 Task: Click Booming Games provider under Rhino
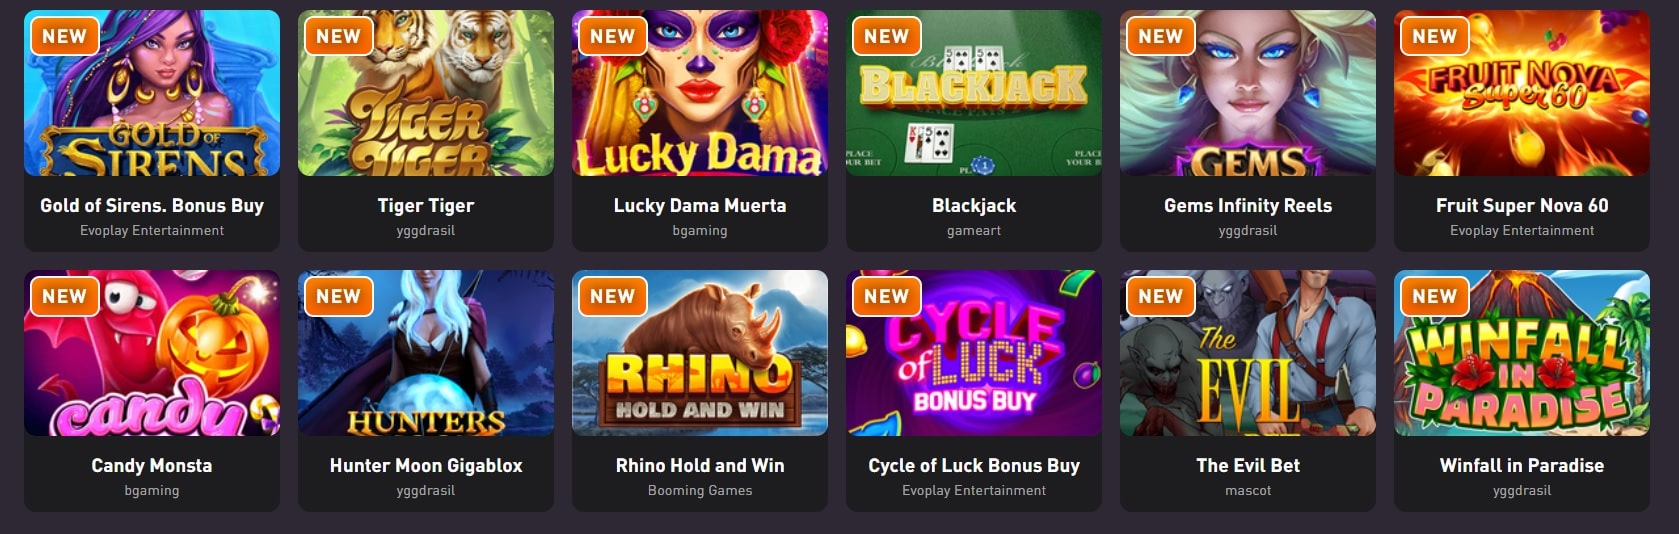click(700, 490)
